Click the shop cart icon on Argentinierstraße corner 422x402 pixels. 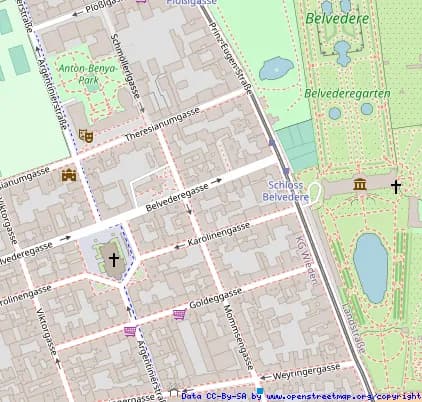[x=130, y=331]
